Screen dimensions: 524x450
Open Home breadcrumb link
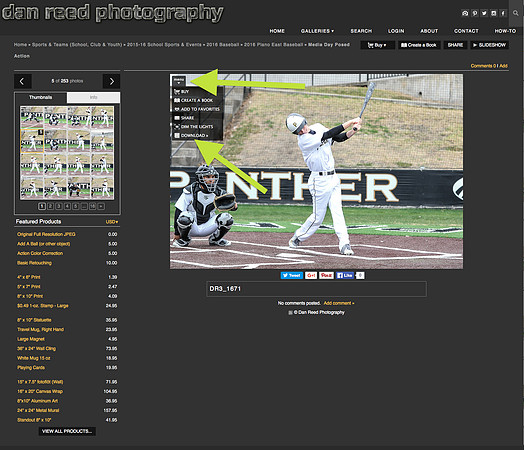point(20,44)
